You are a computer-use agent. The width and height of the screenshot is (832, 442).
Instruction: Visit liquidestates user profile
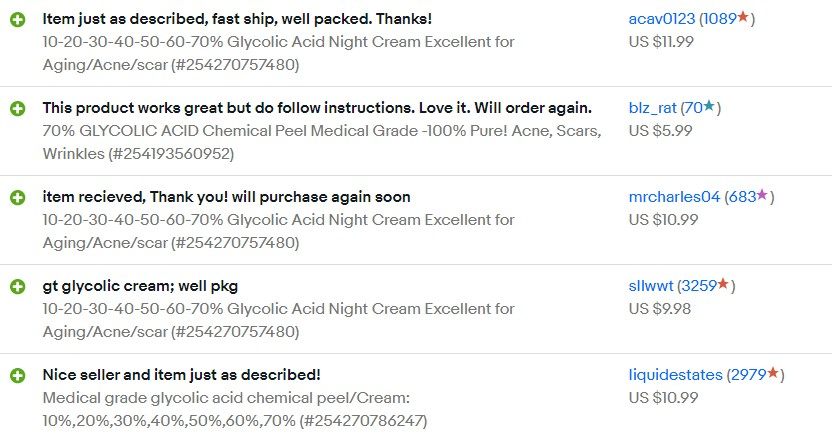[x=675, y=375]
